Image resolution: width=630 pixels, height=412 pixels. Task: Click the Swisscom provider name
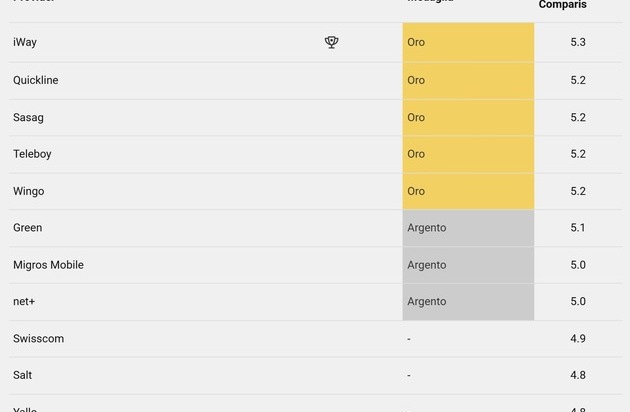pos(38,338)
